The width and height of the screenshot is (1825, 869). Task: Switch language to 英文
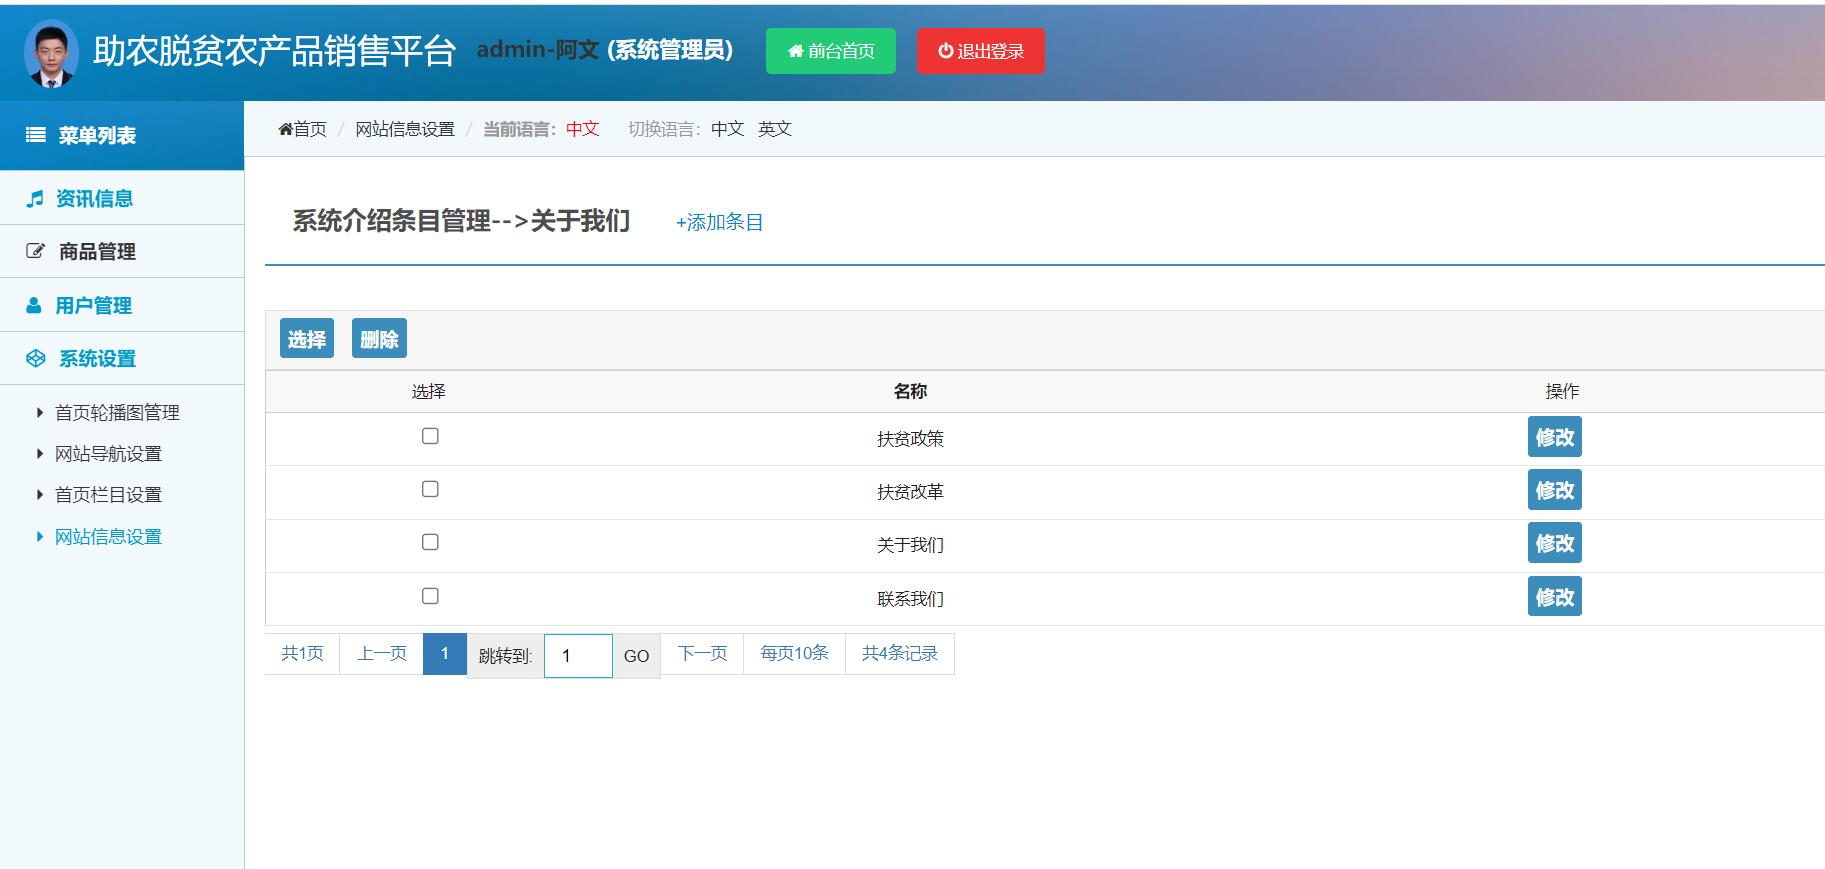775,129
